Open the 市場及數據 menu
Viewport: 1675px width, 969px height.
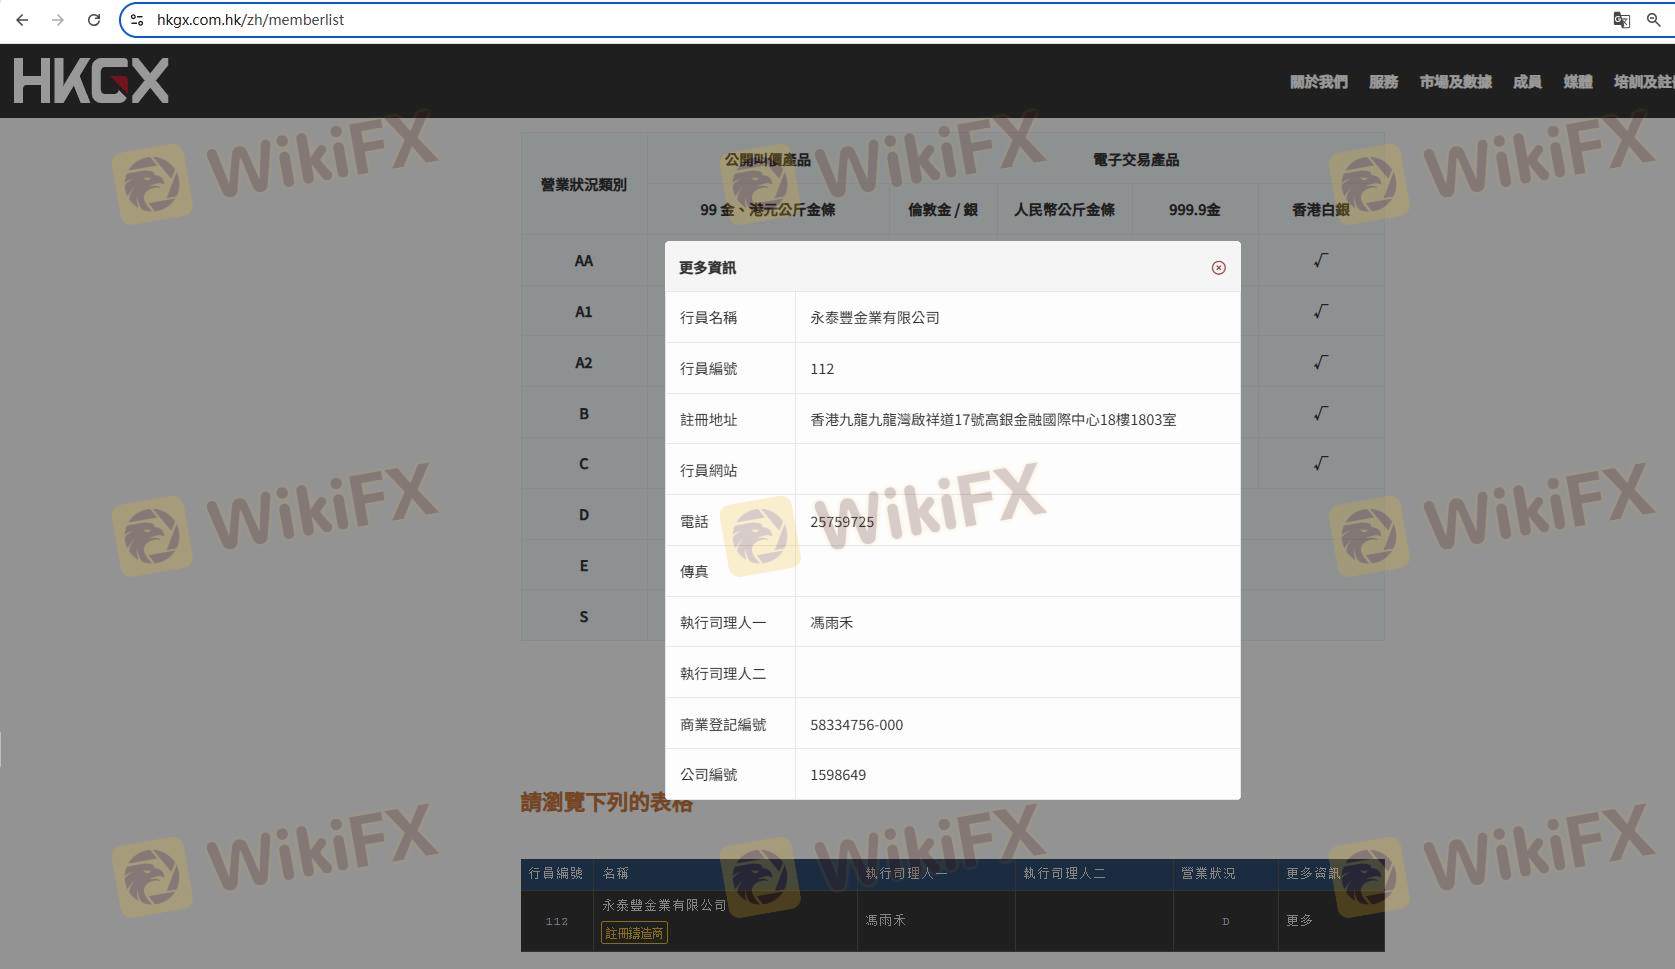pyautogui.click(x=1455, y=82)
